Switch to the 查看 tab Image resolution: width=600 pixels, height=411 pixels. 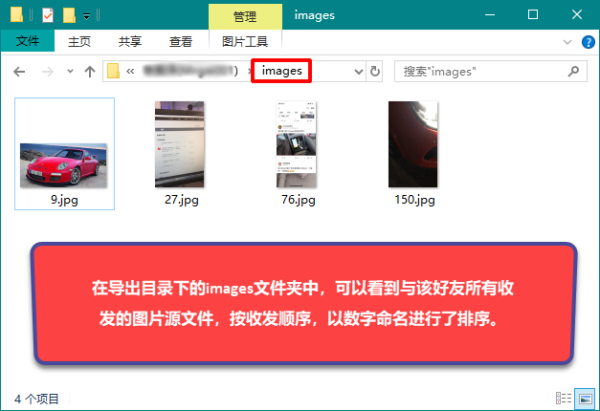coord(180,41)
